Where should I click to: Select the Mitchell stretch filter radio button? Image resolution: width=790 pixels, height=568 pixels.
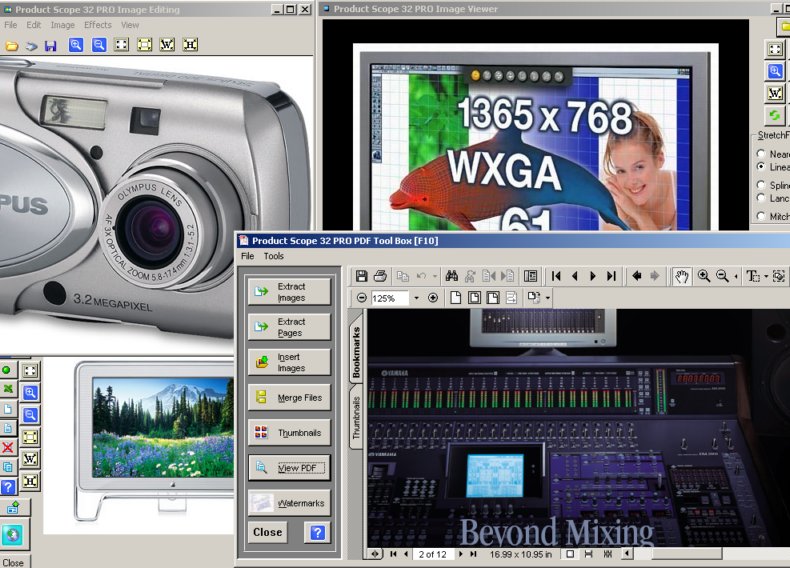(761, 216)
